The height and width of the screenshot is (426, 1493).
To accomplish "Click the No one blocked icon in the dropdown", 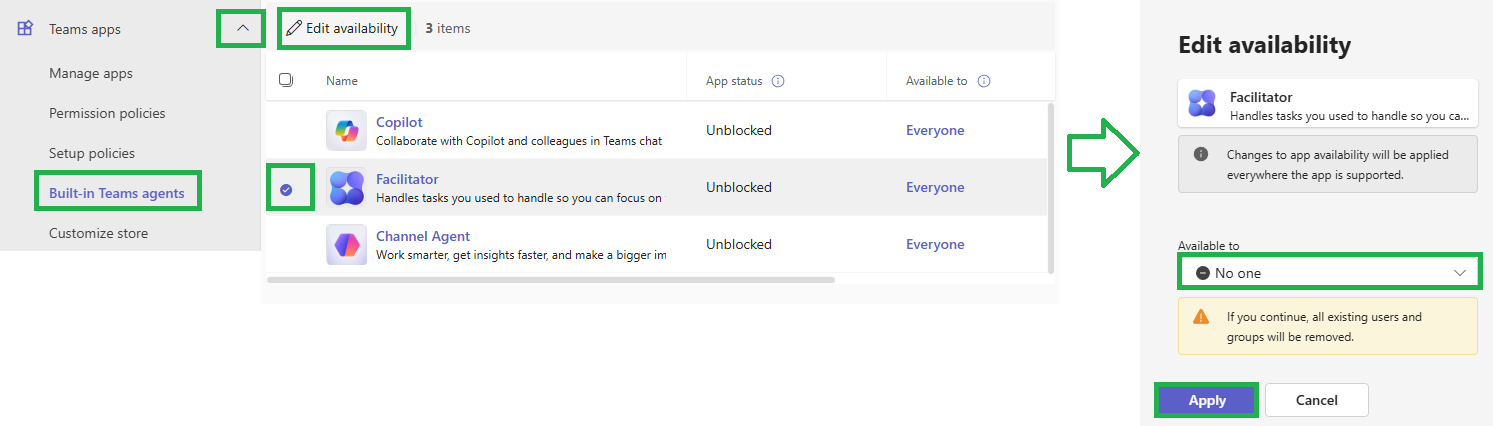I will 1203,273.
